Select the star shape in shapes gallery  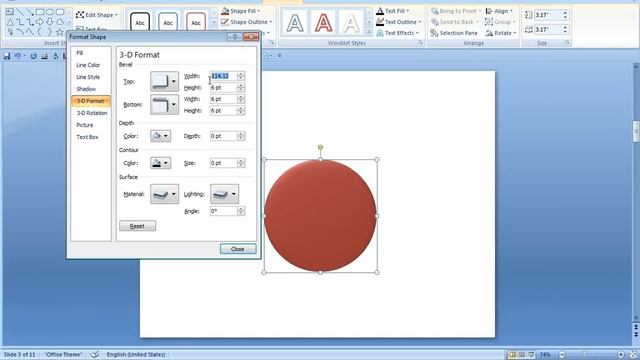point(60,32)
